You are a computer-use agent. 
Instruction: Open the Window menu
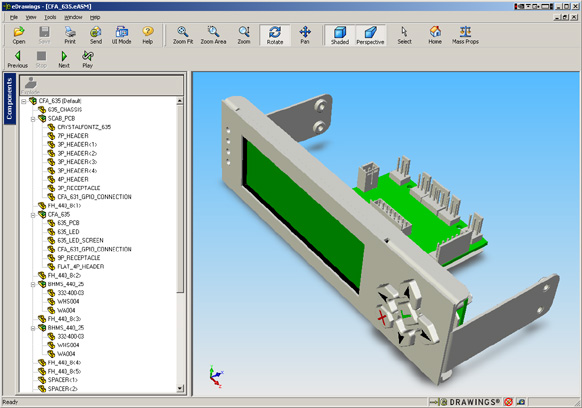click(x=73, y=17)
